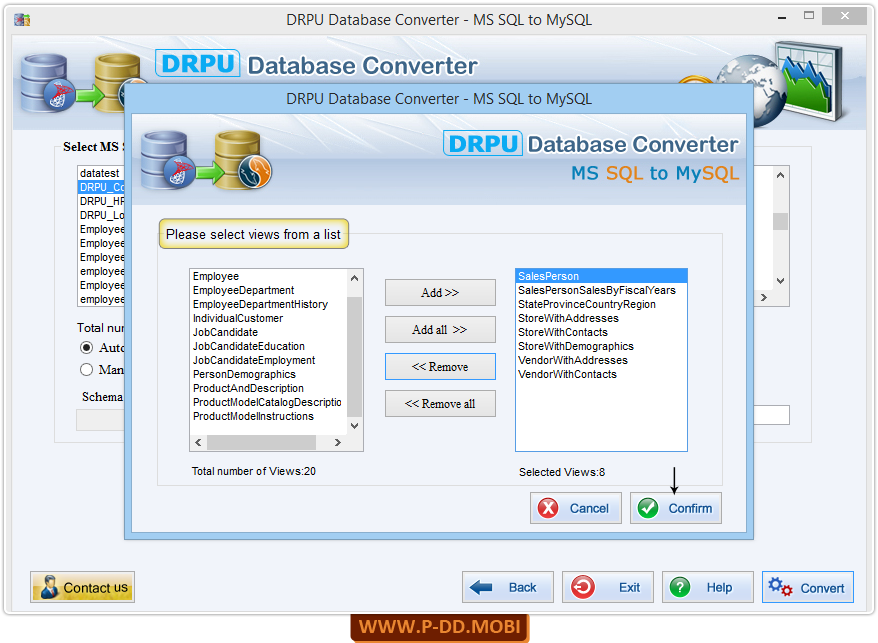This screenshot has width=878, height=643.
Task: Start conversion with Convert button
Action: tap(808, 587)
